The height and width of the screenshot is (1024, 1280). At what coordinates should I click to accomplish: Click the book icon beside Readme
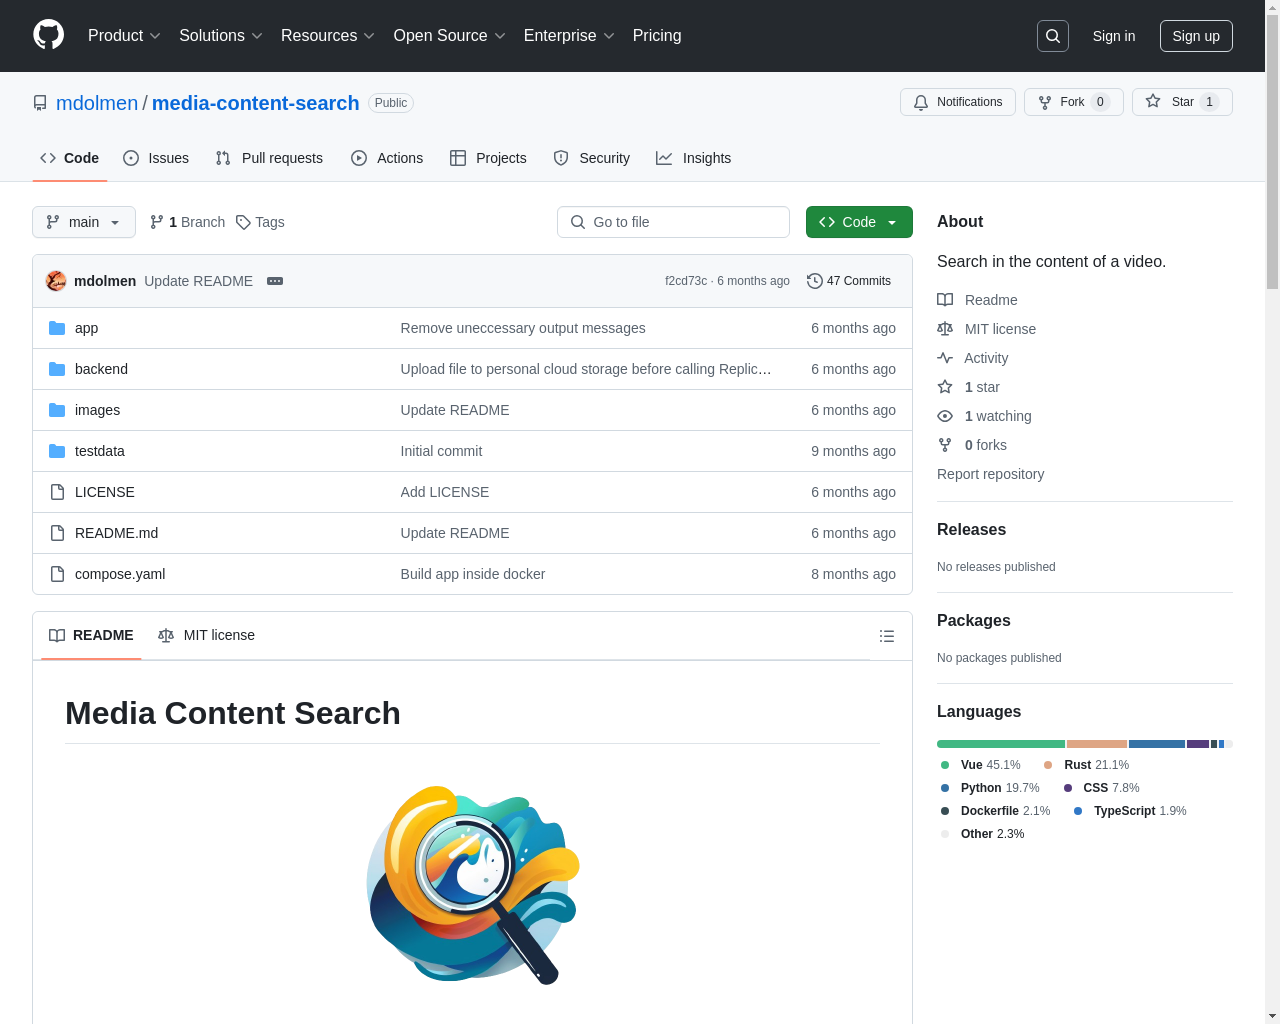pyautogui.click(x=945, y=300)
